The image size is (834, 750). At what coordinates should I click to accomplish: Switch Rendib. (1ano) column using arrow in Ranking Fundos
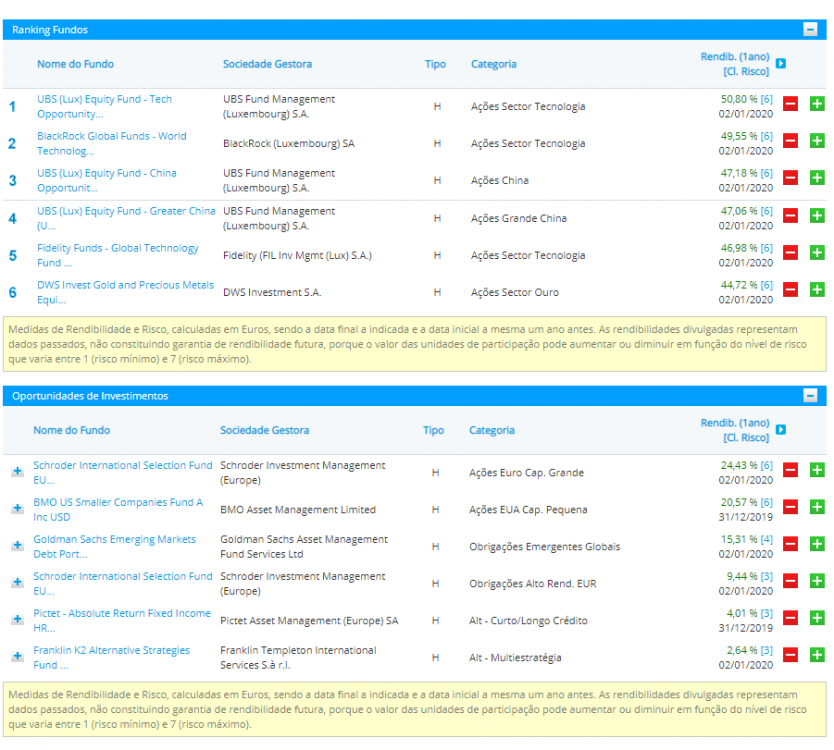coord(781,64)
